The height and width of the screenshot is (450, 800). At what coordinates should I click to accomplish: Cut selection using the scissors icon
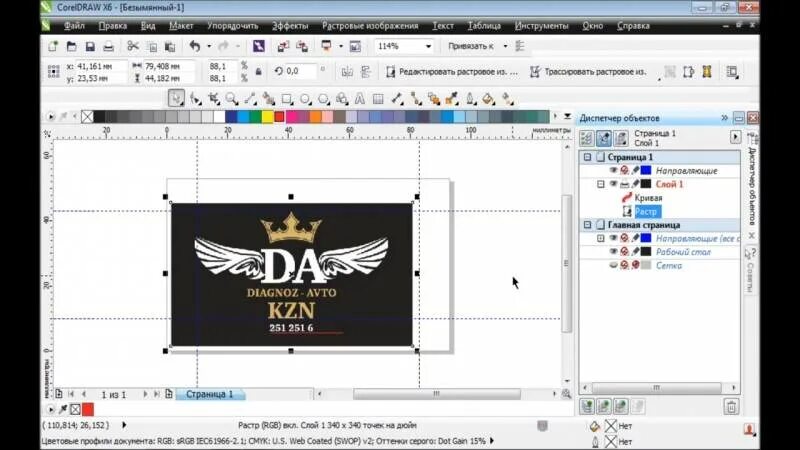point(133,46)
